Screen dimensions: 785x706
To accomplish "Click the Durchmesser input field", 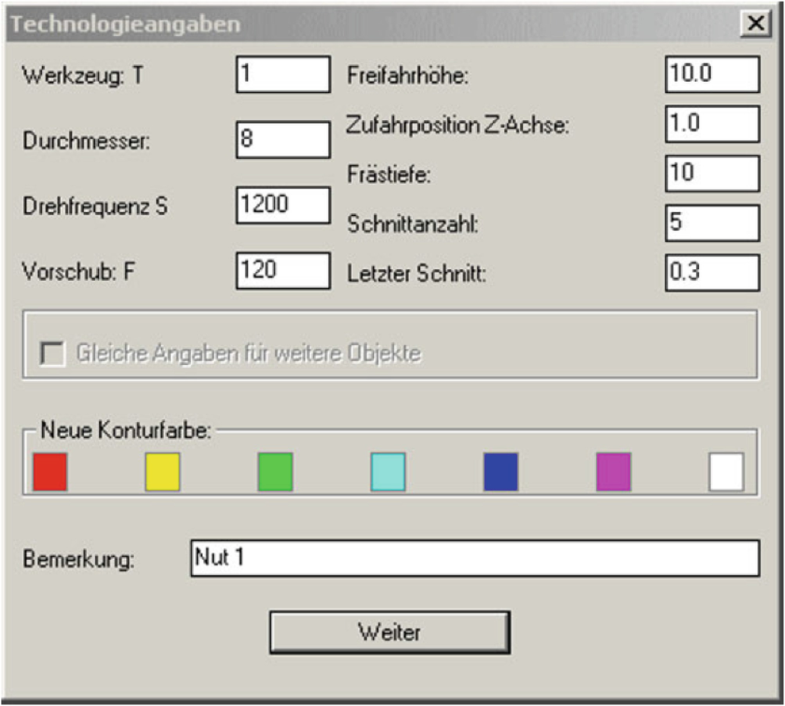I will pos(283,140).
